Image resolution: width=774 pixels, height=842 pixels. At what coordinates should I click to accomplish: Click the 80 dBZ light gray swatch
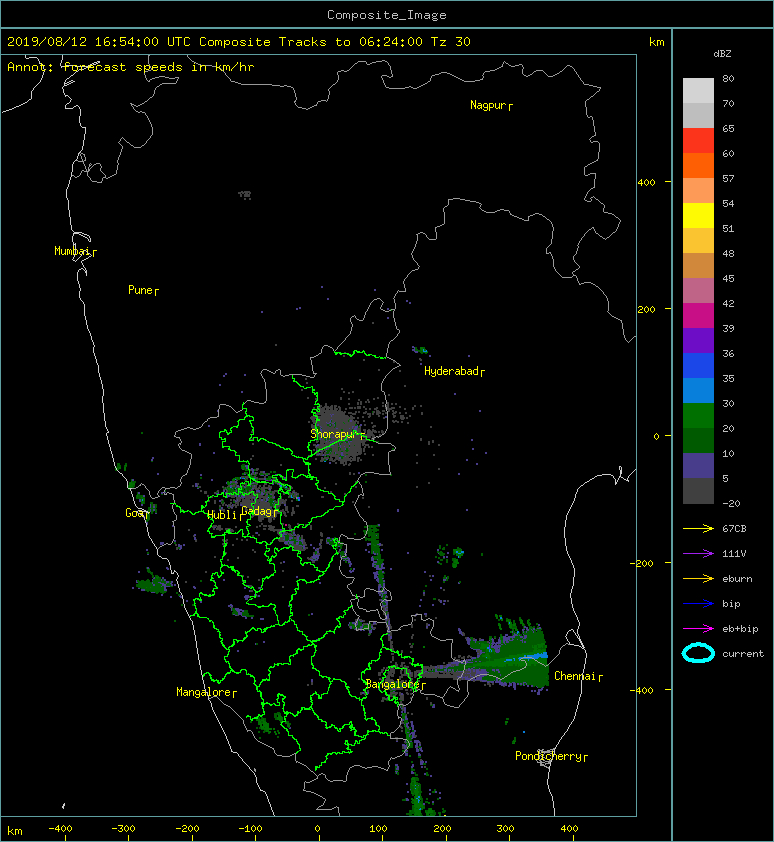tap(698, 90)
